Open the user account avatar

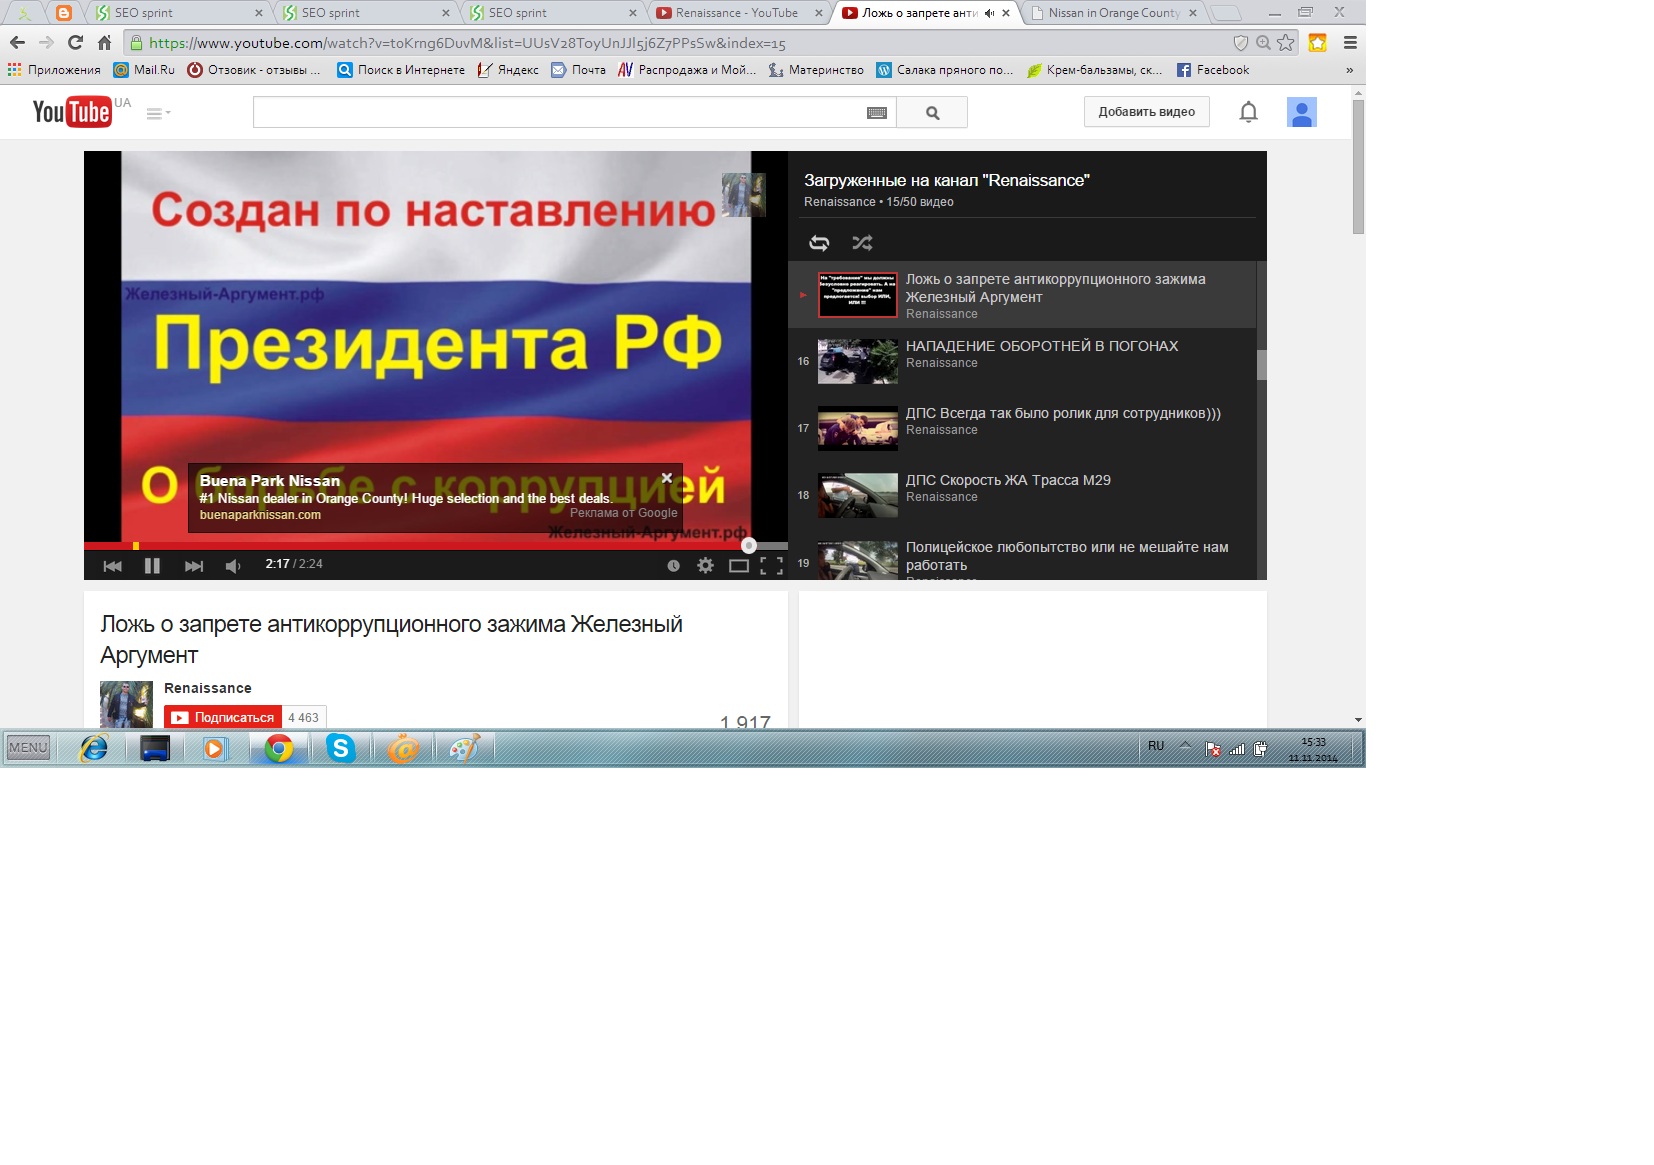point(1301,112)
